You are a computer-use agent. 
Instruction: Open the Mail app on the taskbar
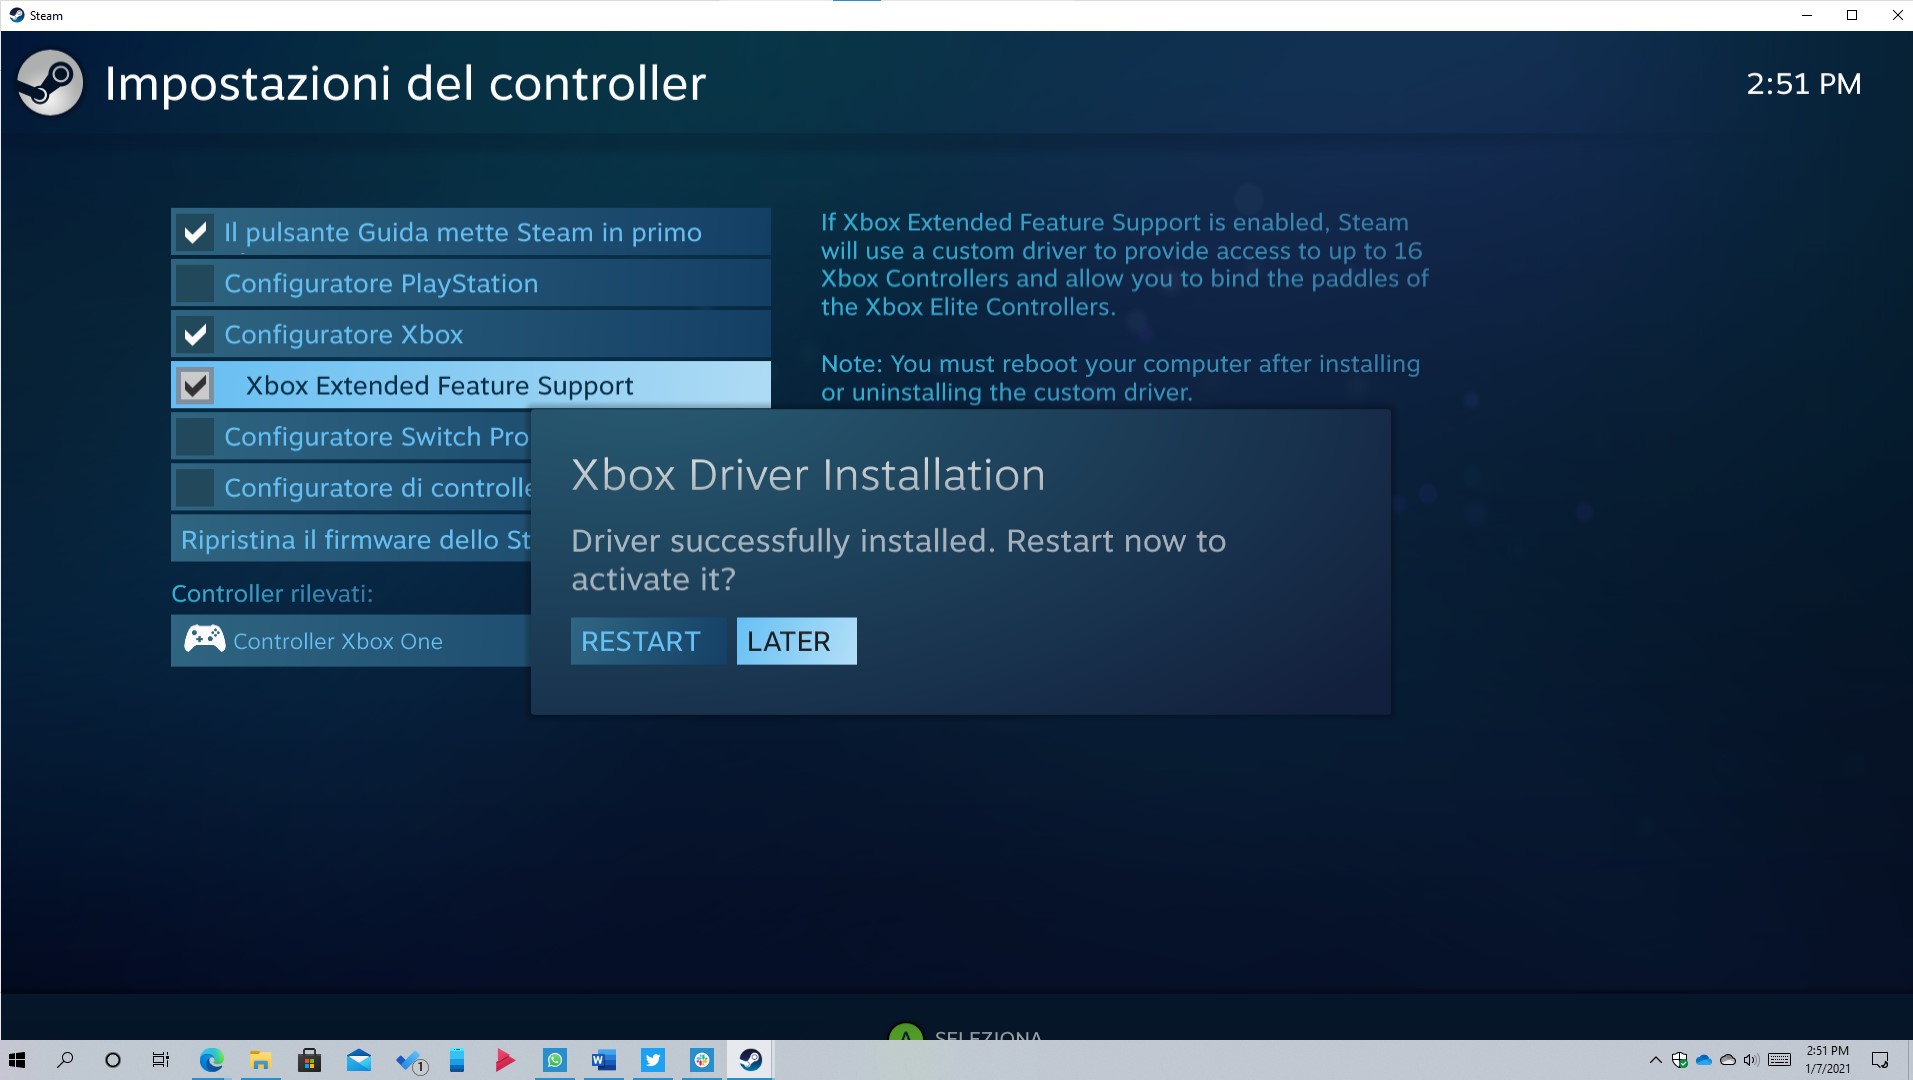coord(358,1060)
